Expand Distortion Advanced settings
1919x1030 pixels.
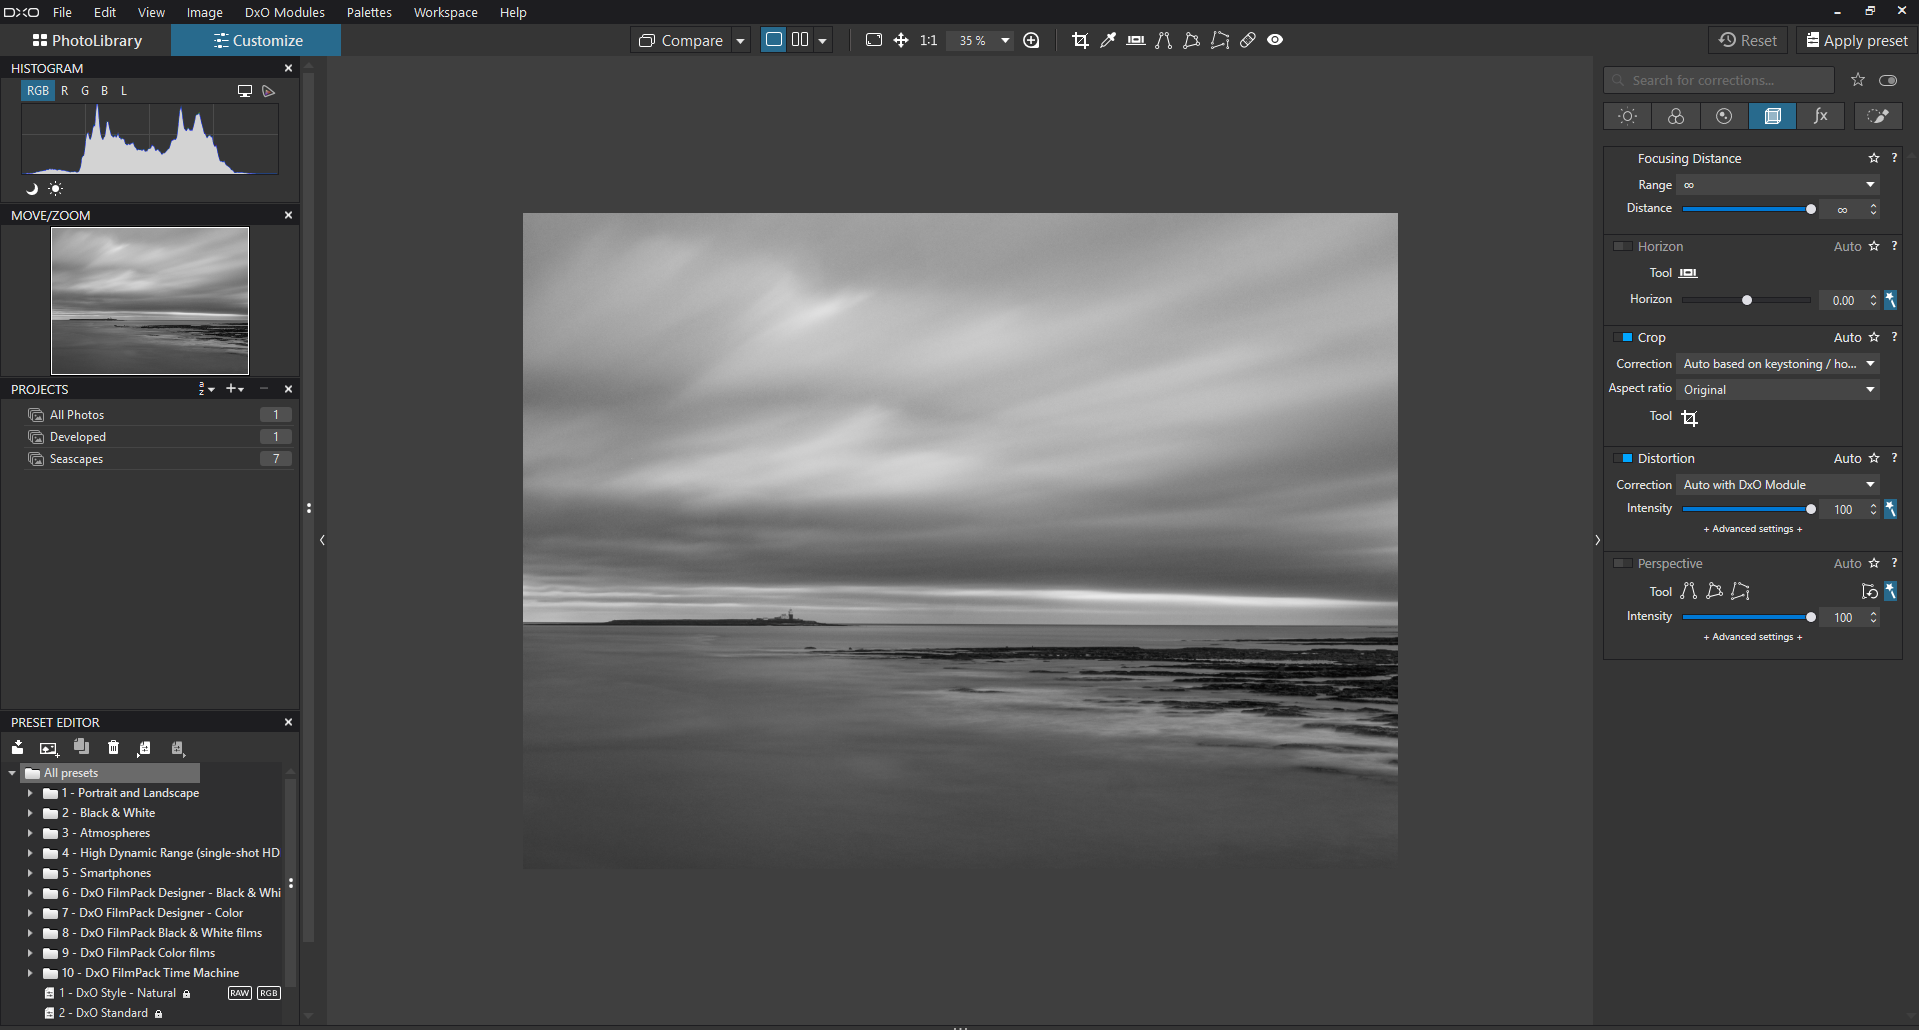coord(1751,529)
